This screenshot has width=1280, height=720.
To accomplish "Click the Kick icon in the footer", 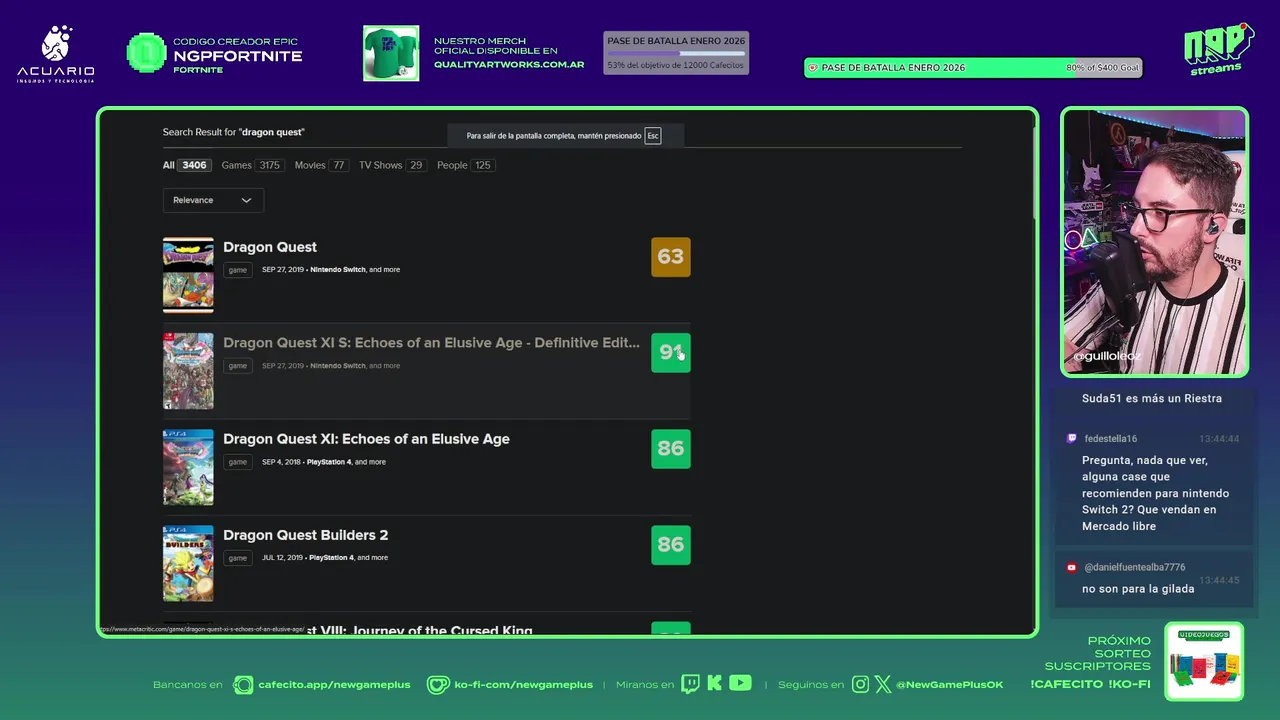I will coord(714,683).
